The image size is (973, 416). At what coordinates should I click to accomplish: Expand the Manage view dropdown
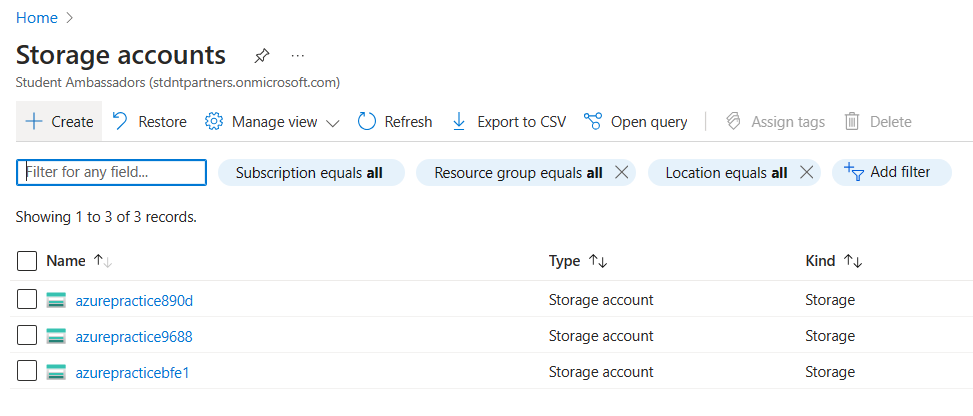333,122
